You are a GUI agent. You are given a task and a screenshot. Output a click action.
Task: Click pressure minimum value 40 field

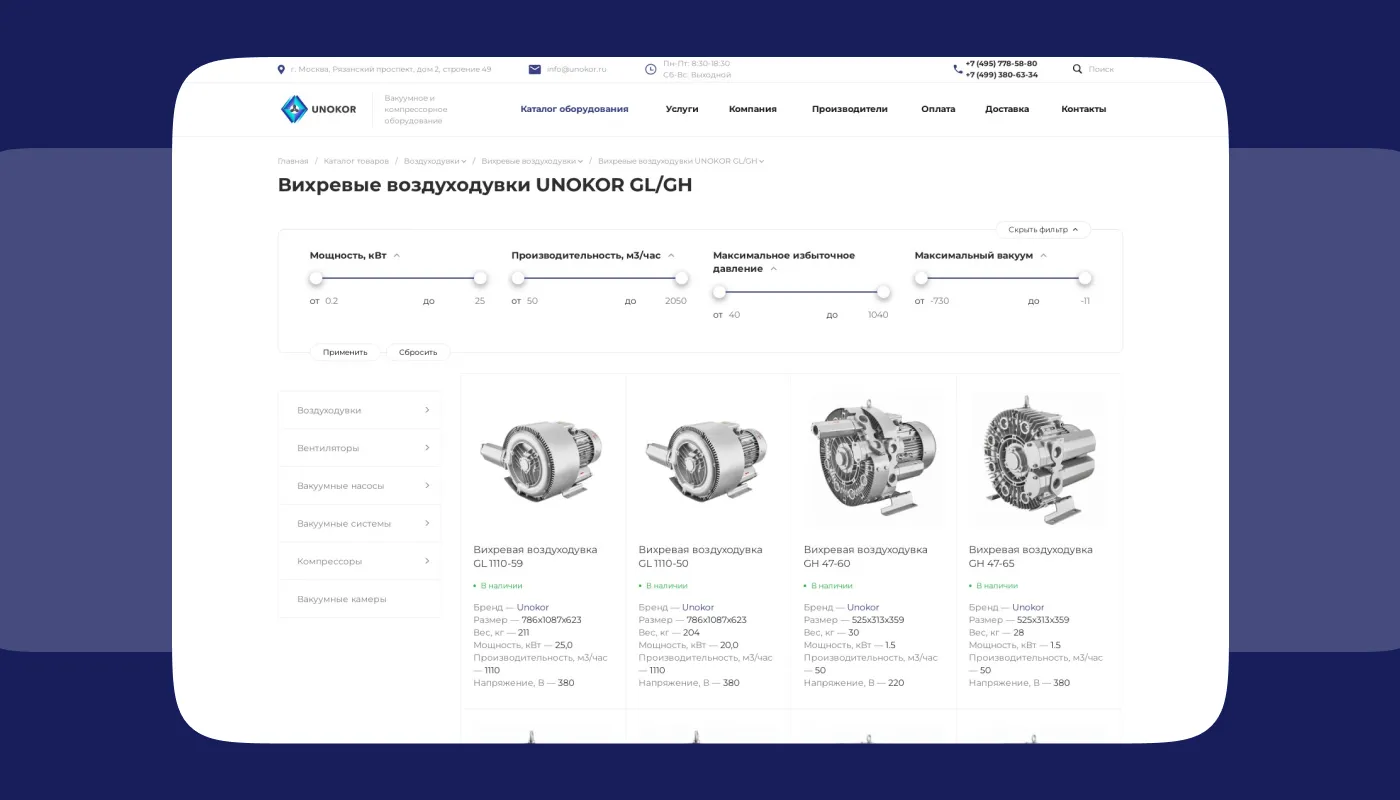pos(735,315)
